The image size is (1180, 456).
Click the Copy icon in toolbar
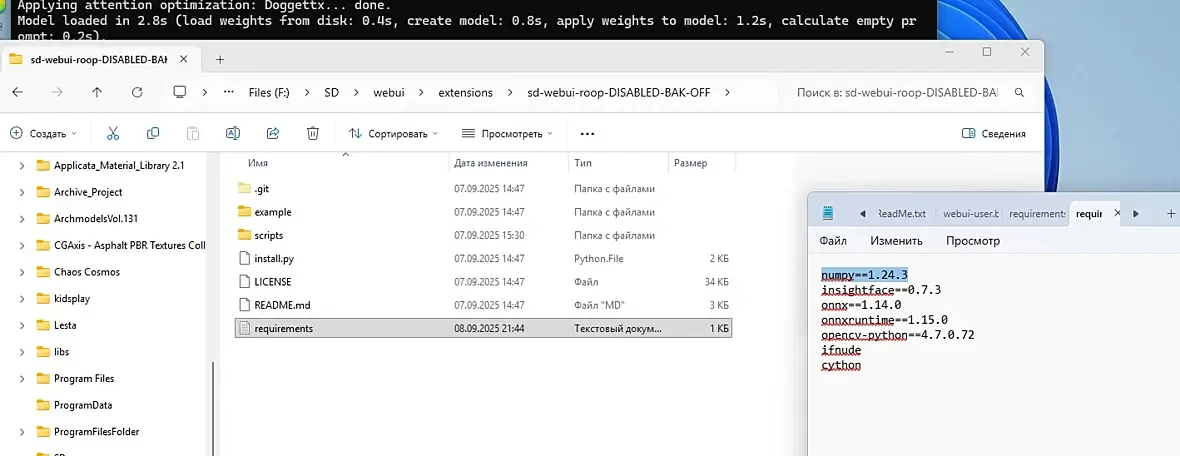153,133
